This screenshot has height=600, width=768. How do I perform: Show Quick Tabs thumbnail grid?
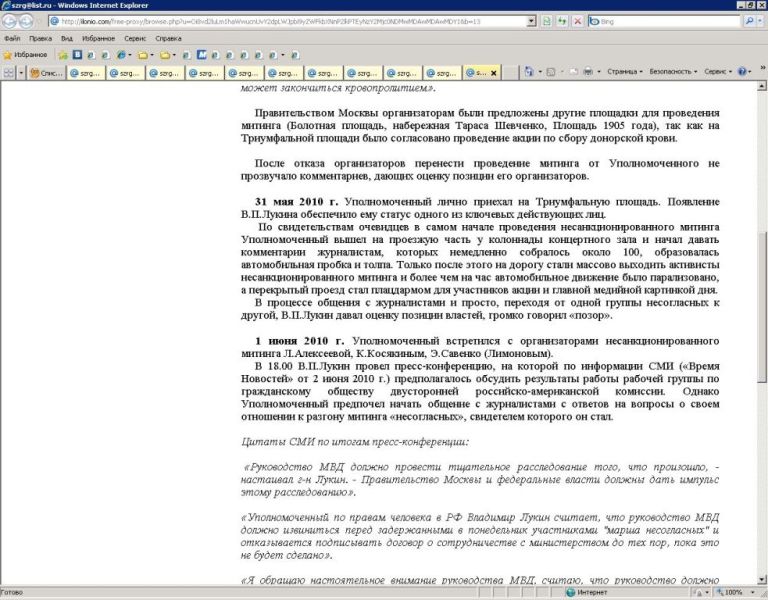click(x=9, y=72)
